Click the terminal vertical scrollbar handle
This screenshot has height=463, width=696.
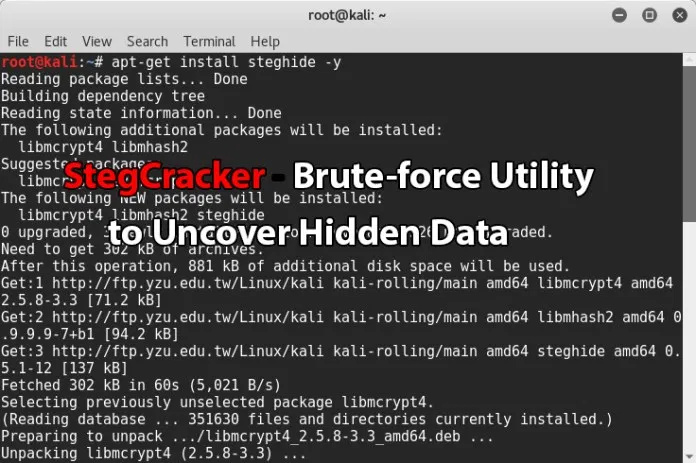click(689, 142)
